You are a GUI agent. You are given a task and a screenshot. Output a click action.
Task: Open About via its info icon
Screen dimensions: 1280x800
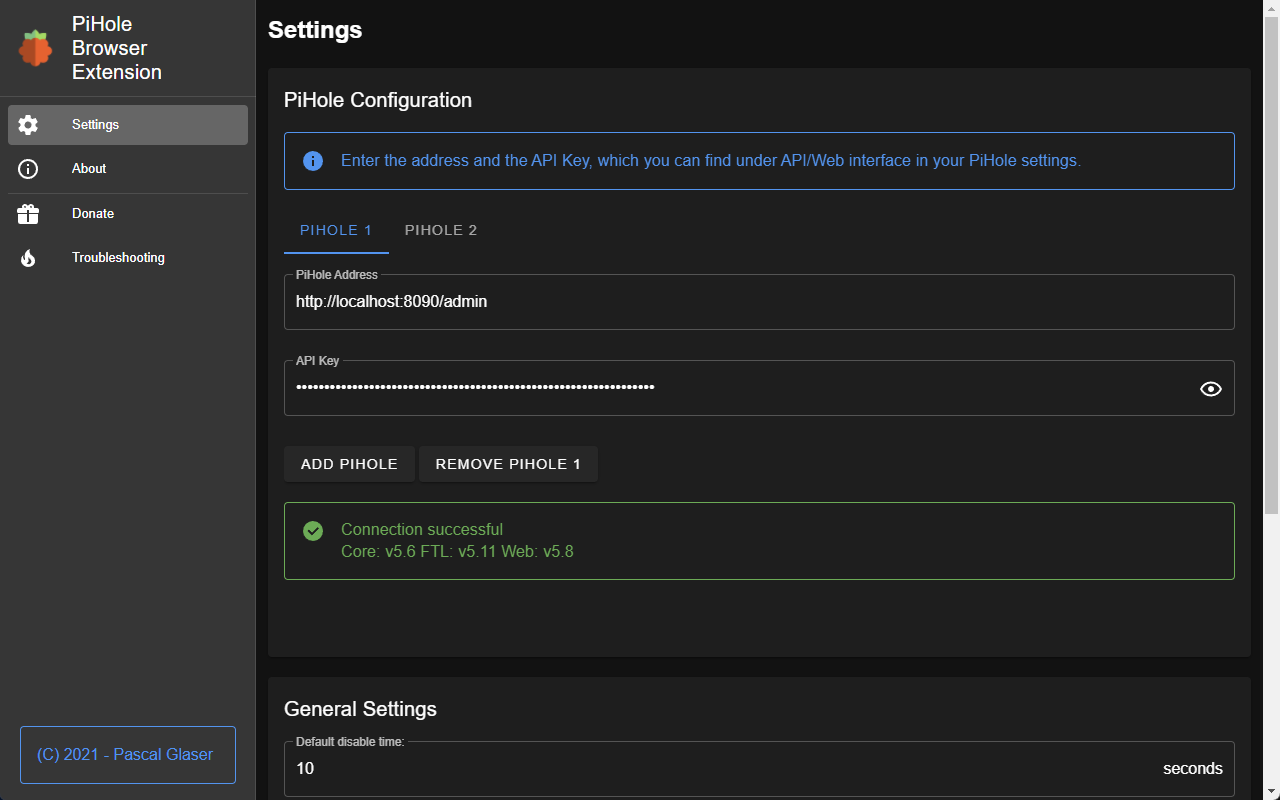[x=28, y=169]
